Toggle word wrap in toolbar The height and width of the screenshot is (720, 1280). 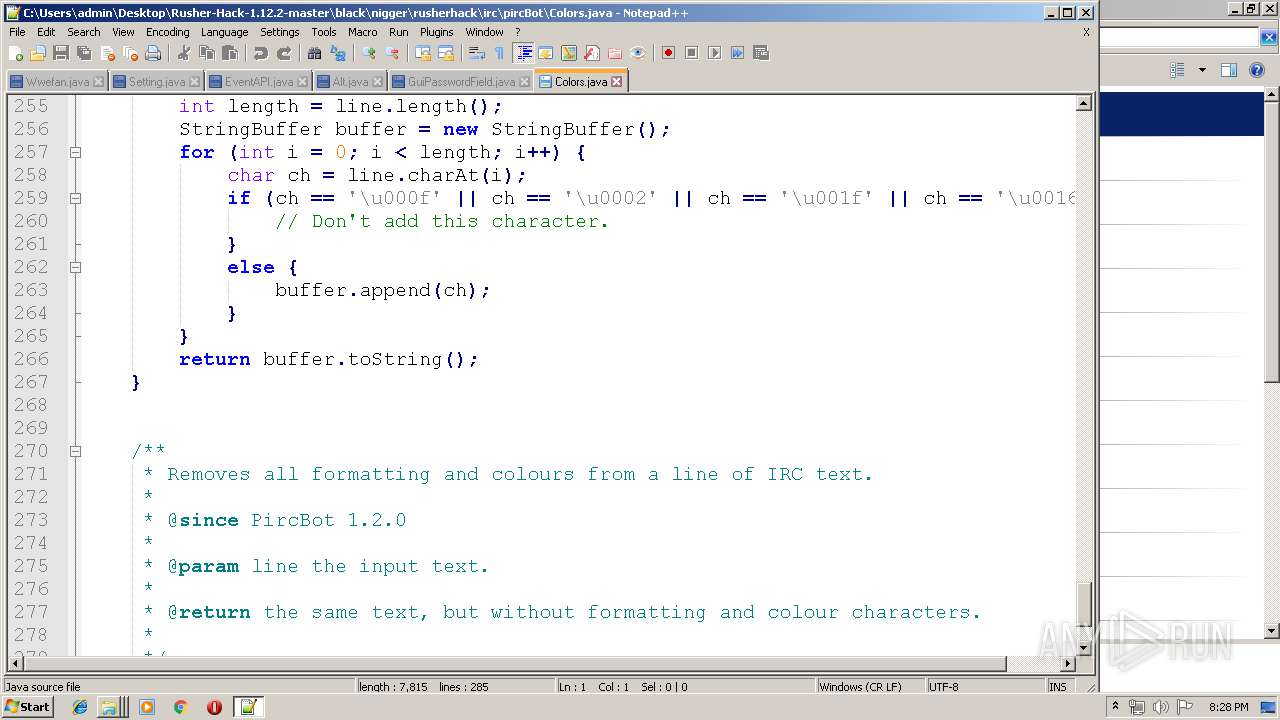pyautogui.click(x=477, y=53)
